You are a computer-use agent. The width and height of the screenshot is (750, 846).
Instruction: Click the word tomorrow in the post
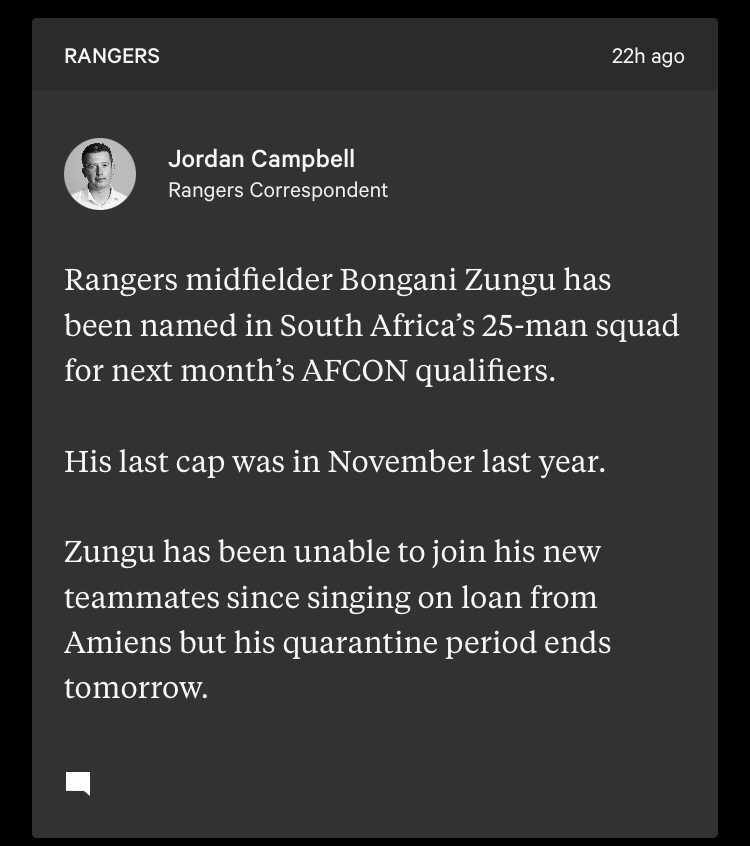click(x=136, y=688)
